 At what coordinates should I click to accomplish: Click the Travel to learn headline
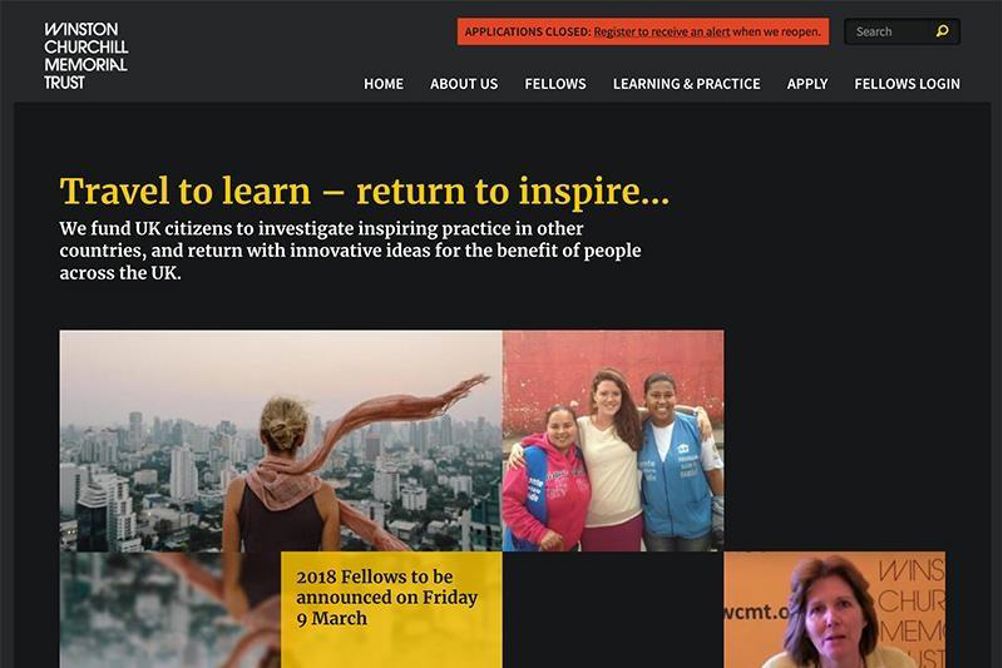point(365,191)
